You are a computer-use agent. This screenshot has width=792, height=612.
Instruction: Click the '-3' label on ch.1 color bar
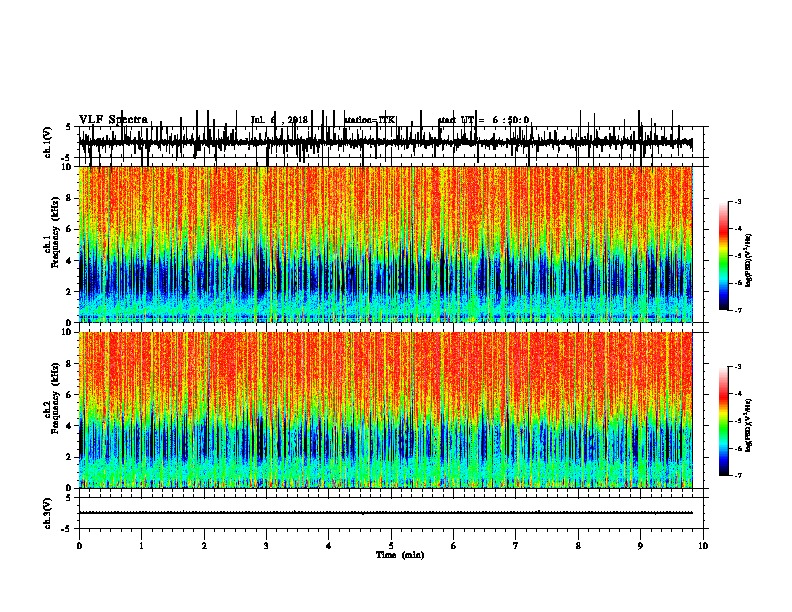pyautogui.click(x=738, y=201)
